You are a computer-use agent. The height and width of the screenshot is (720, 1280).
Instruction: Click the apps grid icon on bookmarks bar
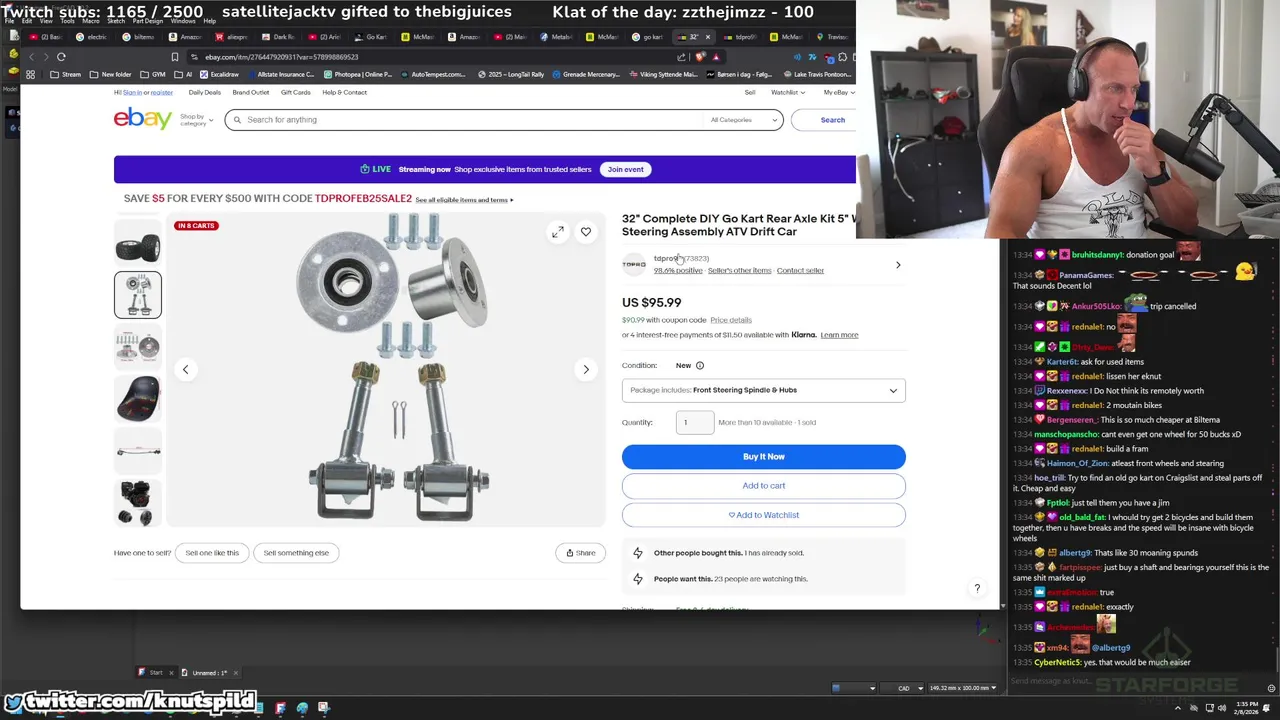coord(30,74)
